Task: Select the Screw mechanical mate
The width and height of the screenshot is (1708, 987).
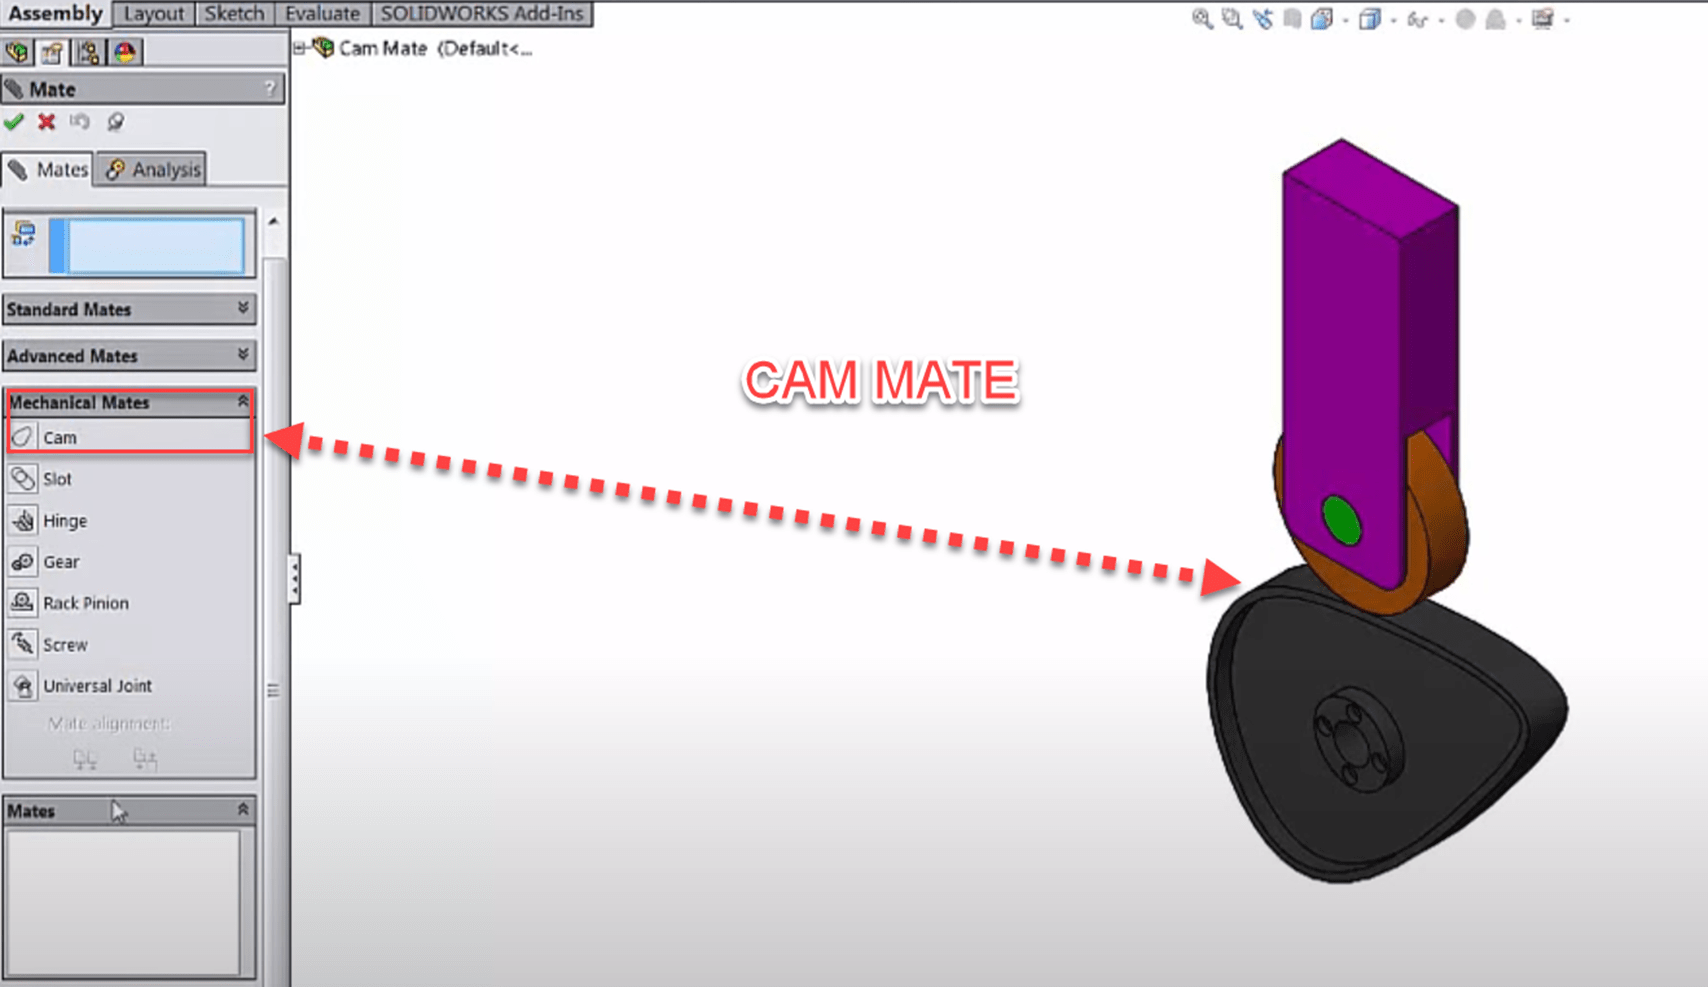Action: point(65,644)
